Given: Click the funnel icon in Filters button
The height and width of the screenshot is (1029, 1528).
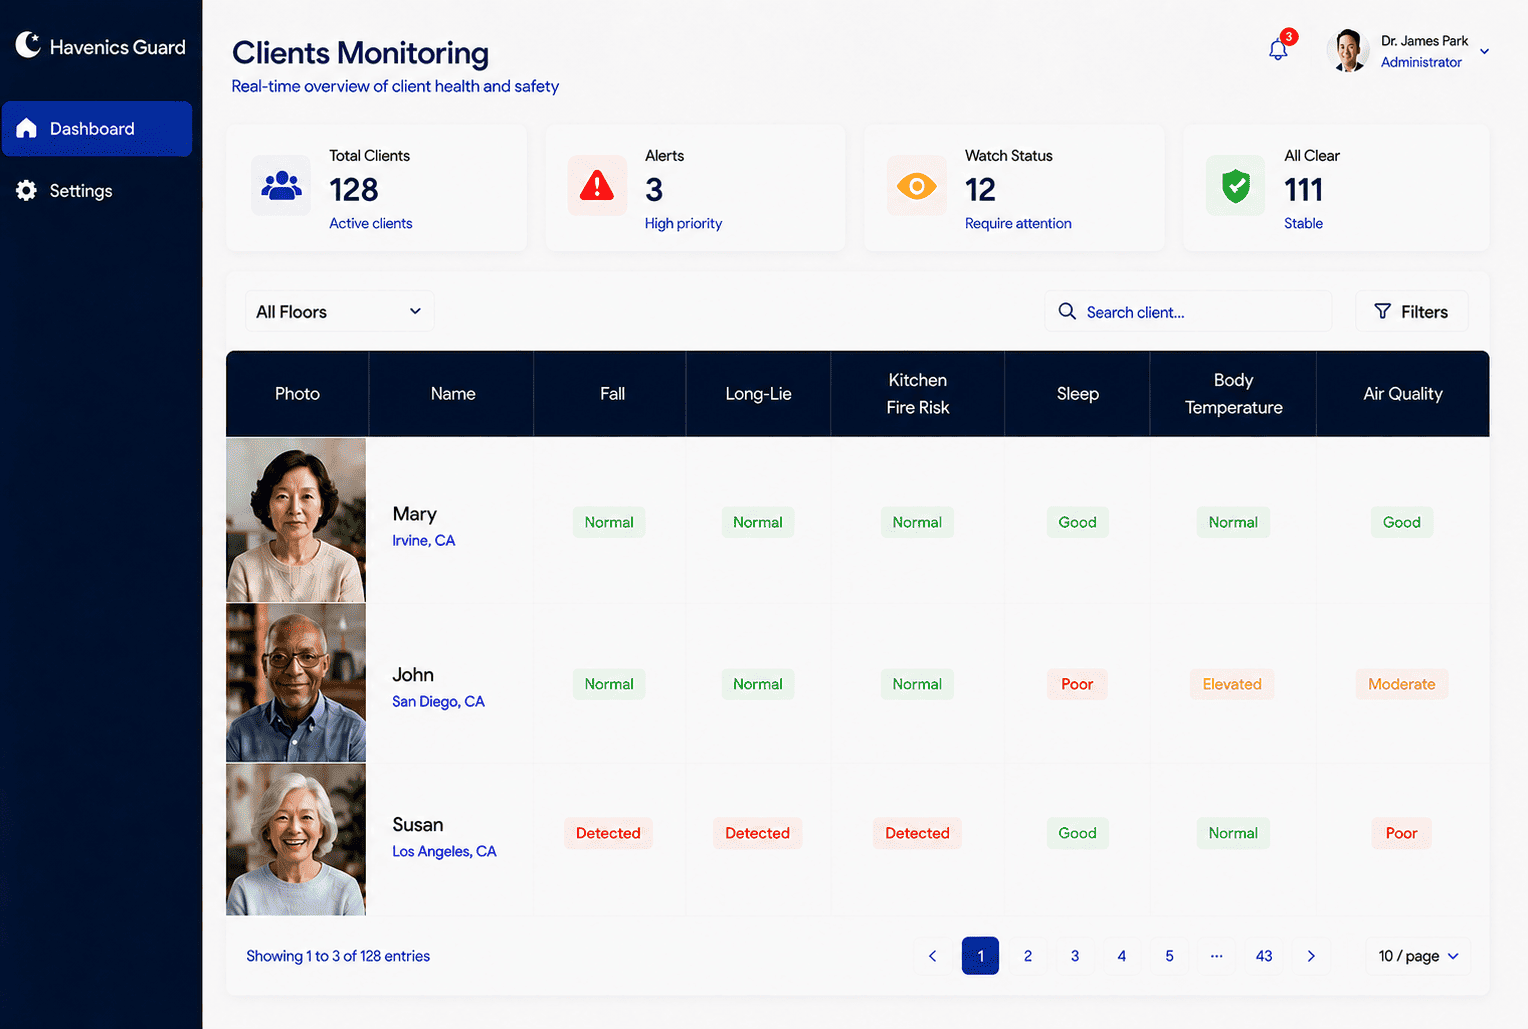Looking at the screenshot, I should (x=1382, y=311).
